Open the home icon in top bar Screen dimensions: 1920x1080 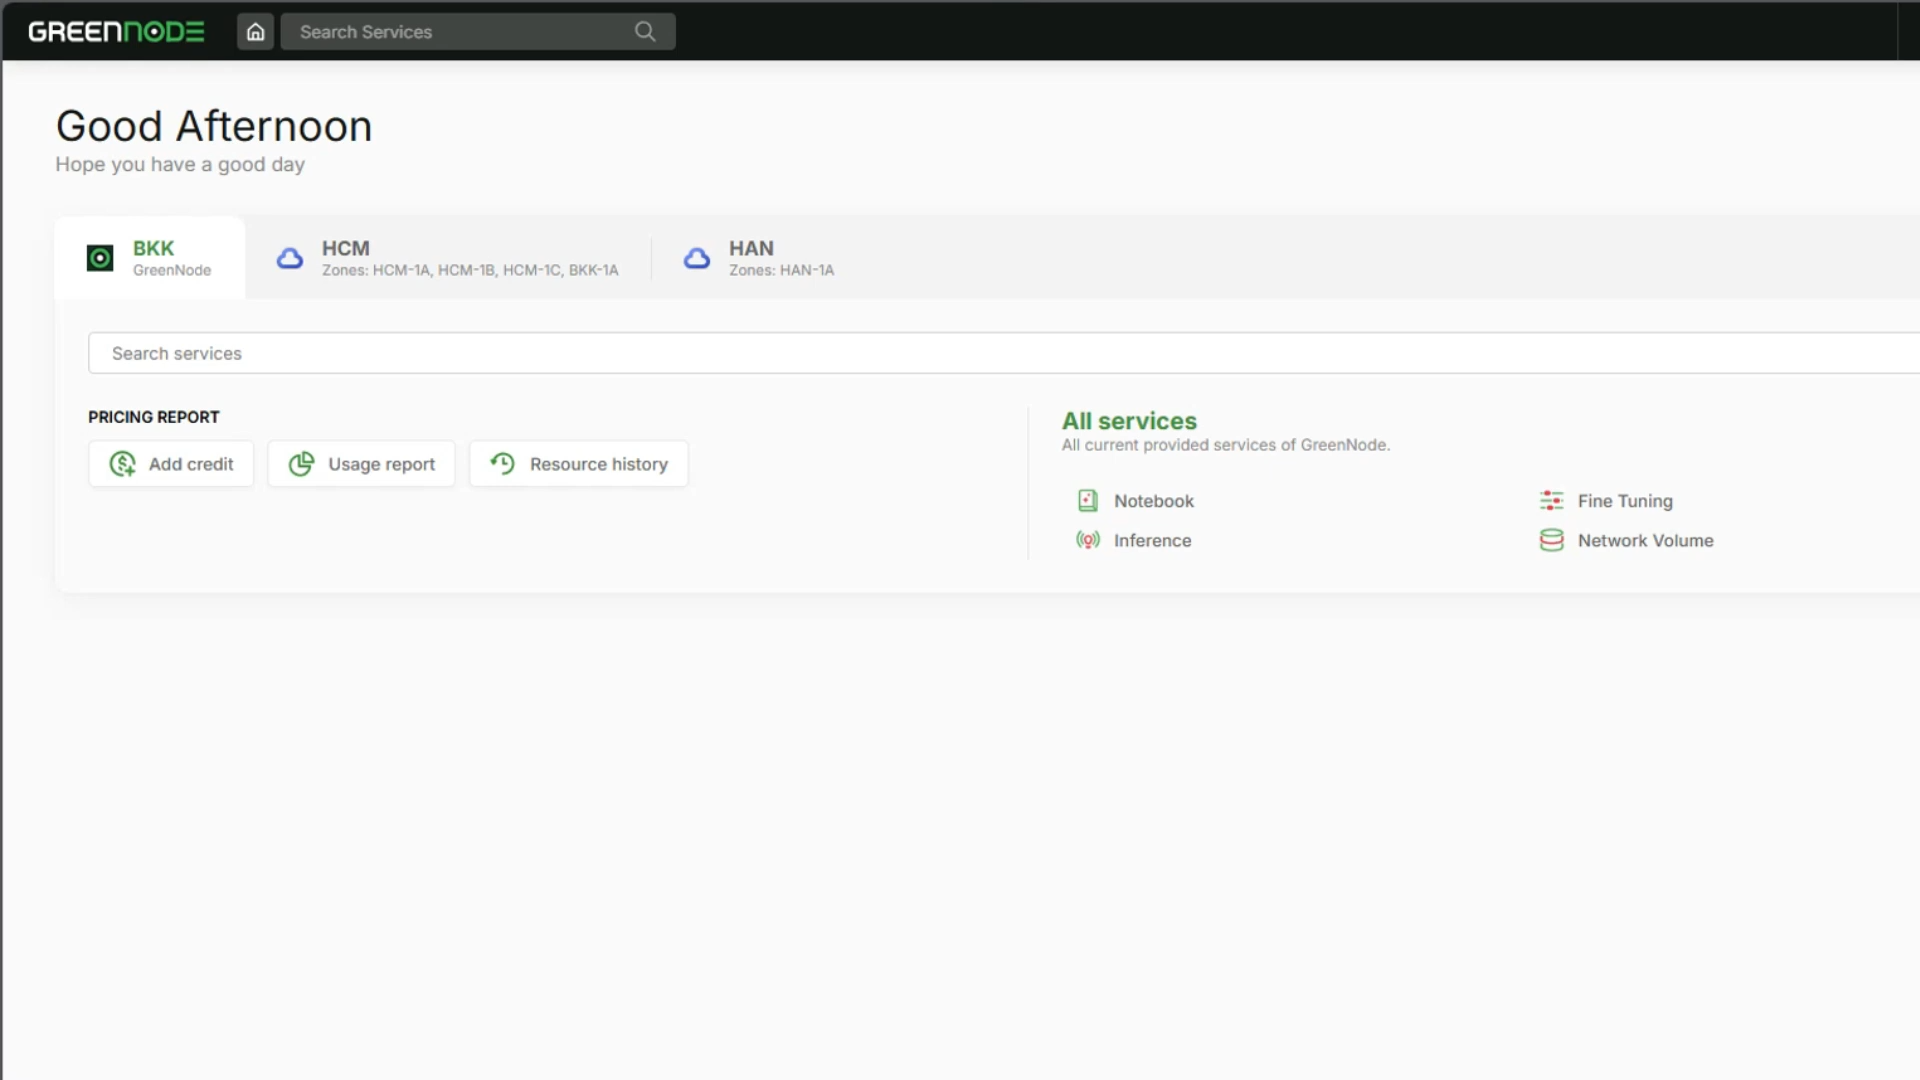pyautogui.click(x=256, y=32)
